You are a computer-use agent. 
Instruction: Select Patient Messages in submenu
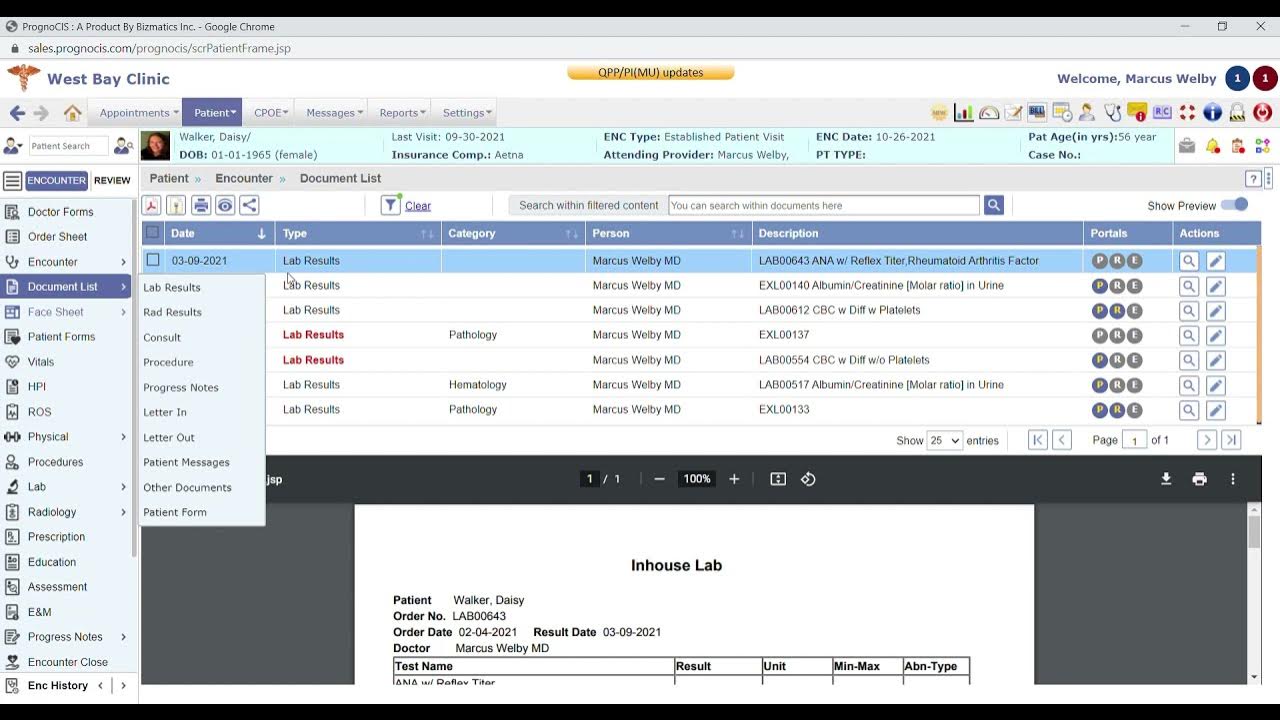(x=186, y=462)
